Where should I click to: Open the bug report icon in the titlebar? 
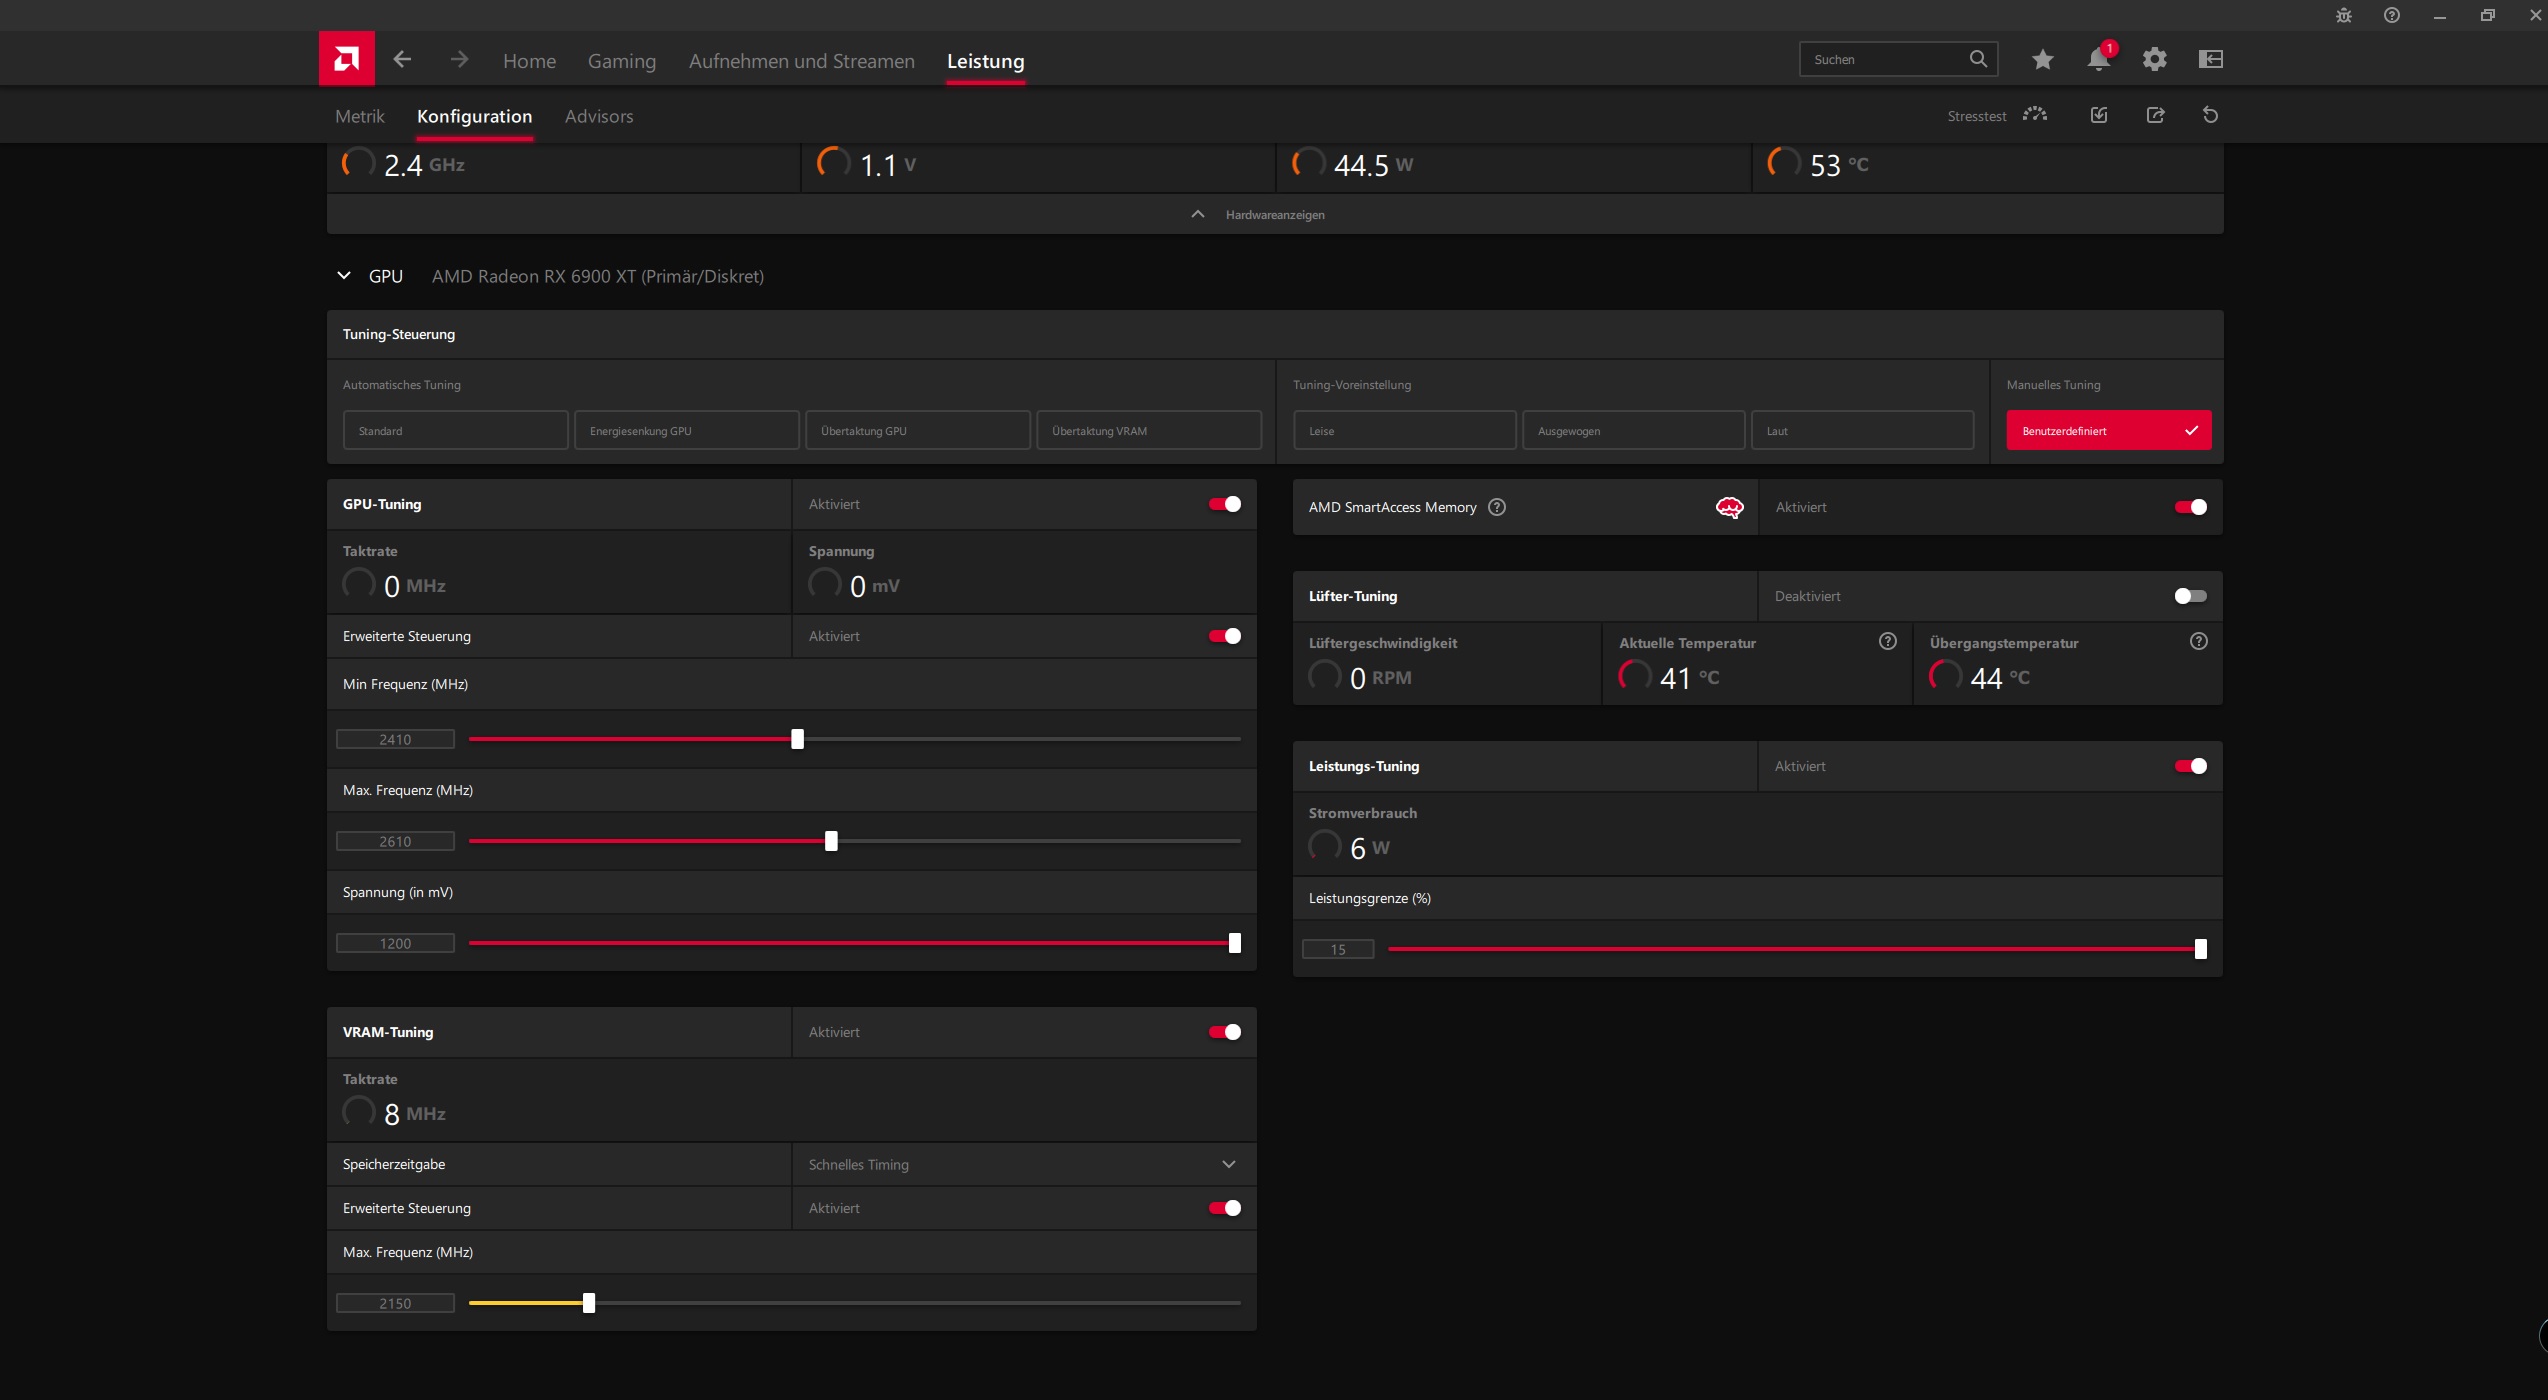(x=2342, y=15)
